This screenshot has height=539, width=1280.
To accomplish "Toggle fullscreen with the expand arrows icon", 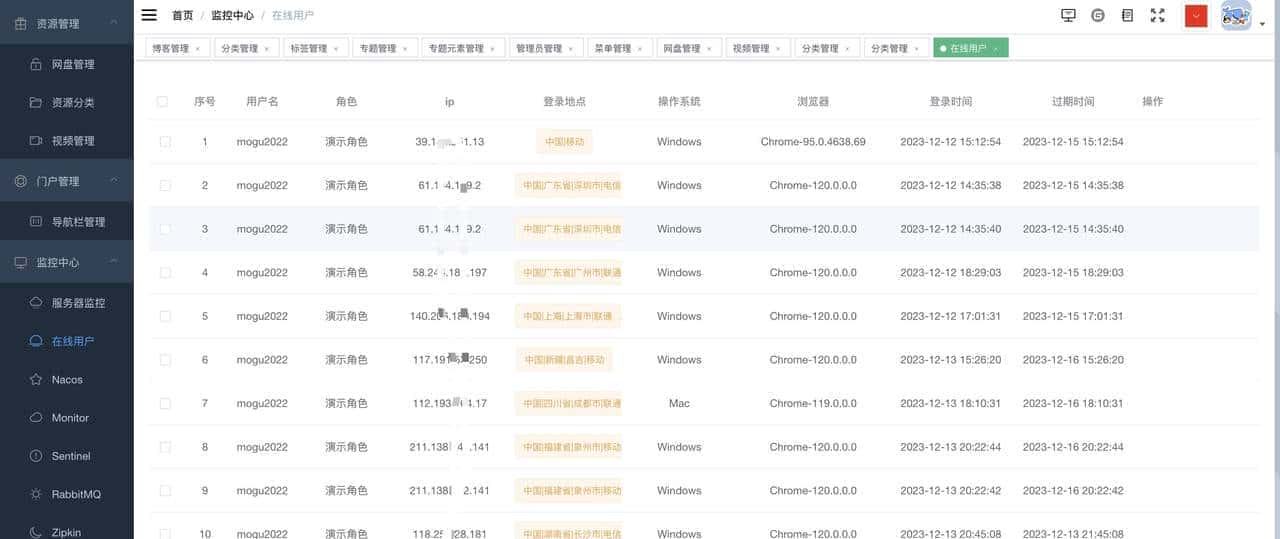I will [1158, 15].
